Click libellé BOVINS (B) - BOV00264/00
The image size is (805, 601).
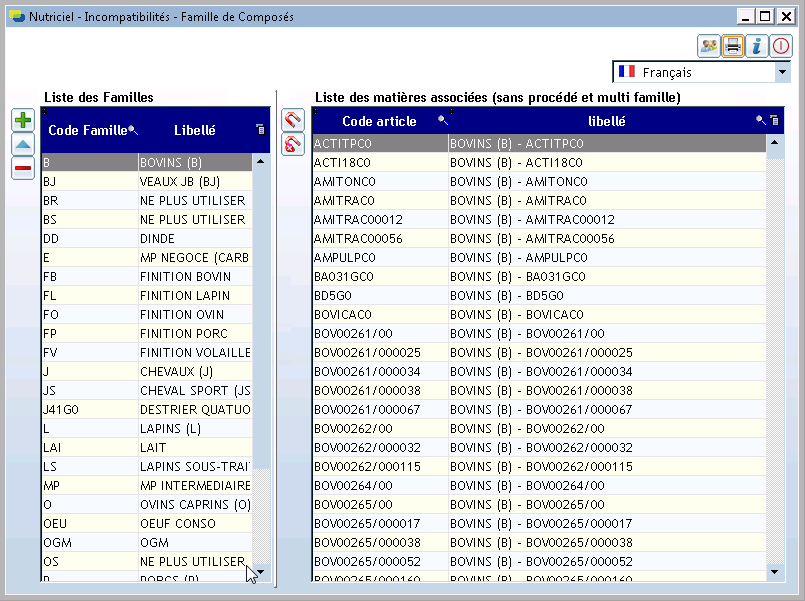(x=607, y=486)
